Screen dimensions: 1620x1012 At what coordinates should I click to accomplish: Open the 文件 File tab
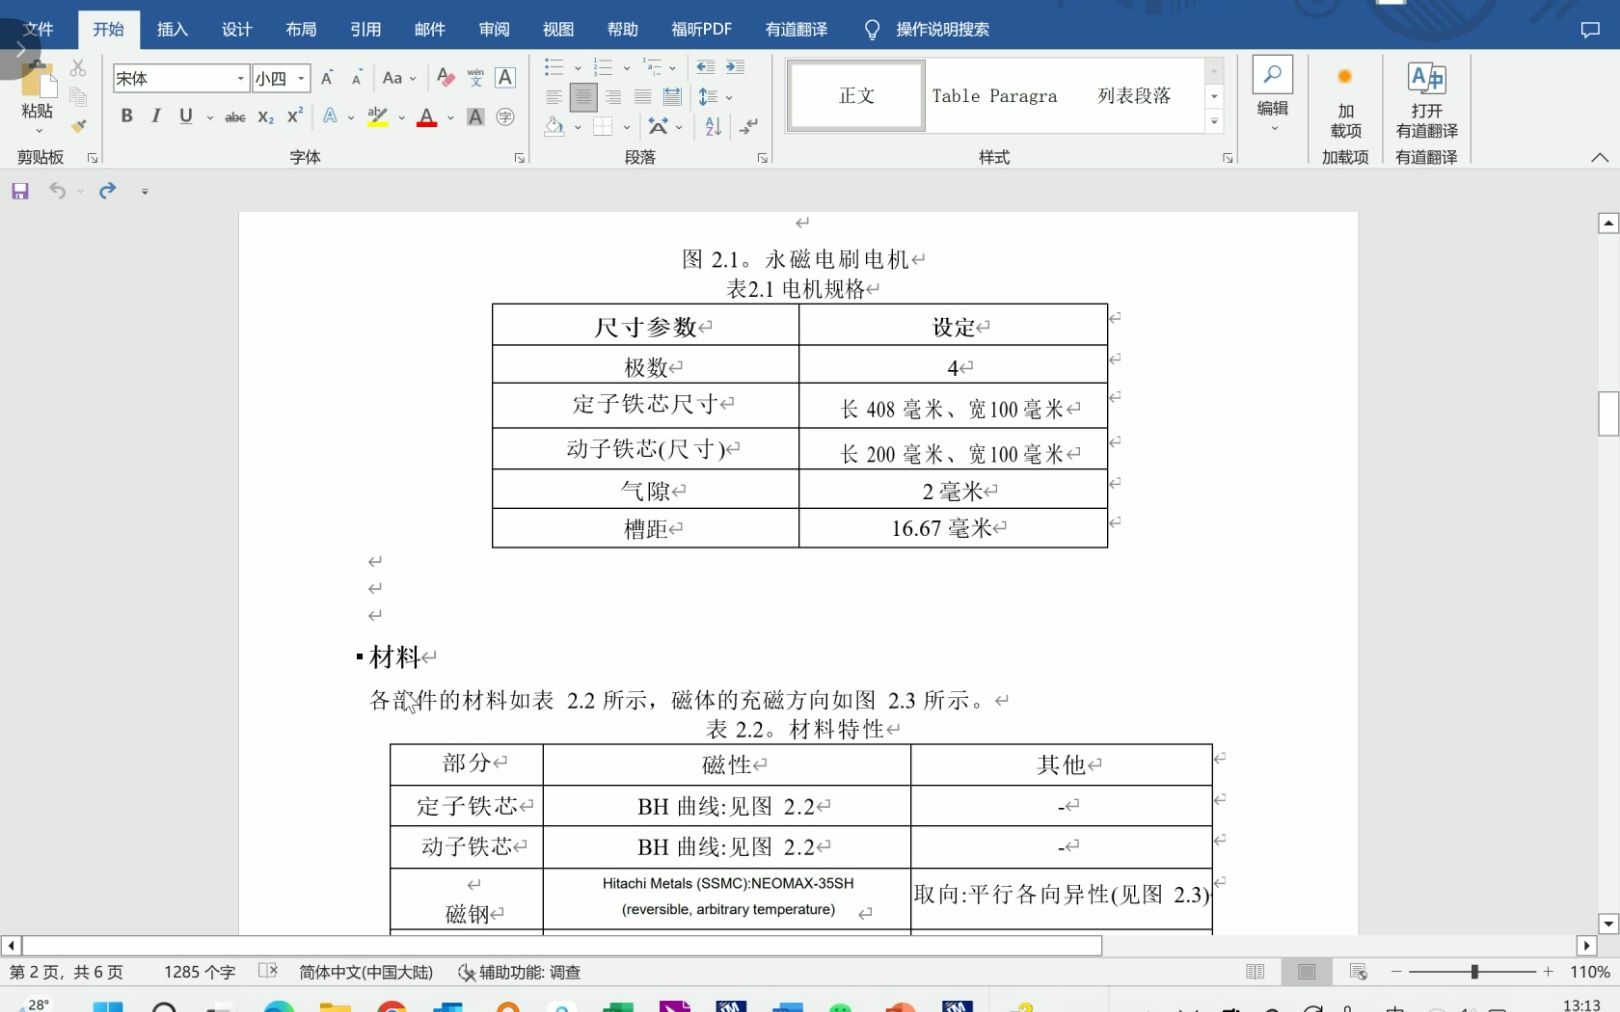[38, 29]
